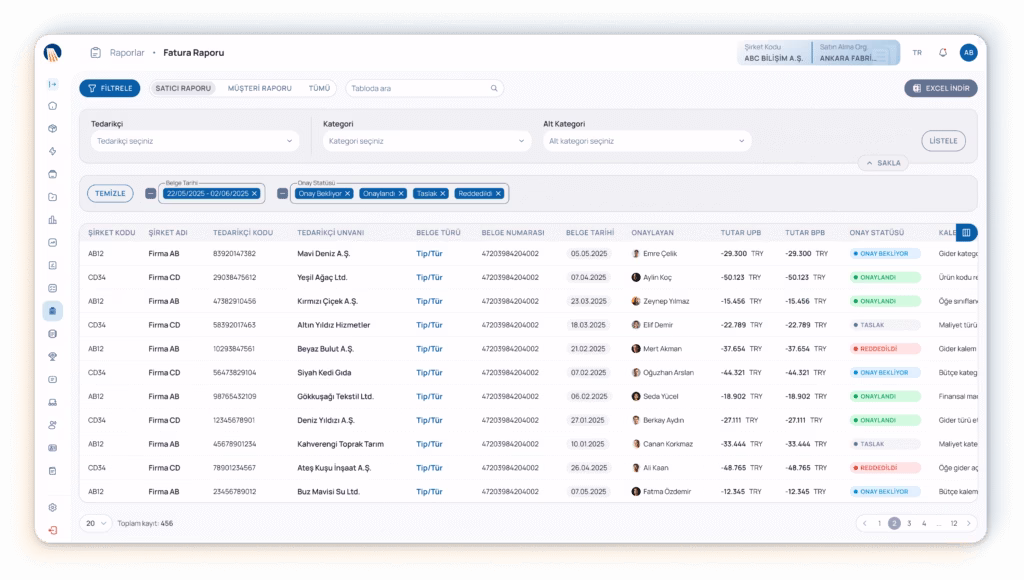Open the home icon in sidebar
Viewport: 1024px width, 580px height.
coord(53,105)
